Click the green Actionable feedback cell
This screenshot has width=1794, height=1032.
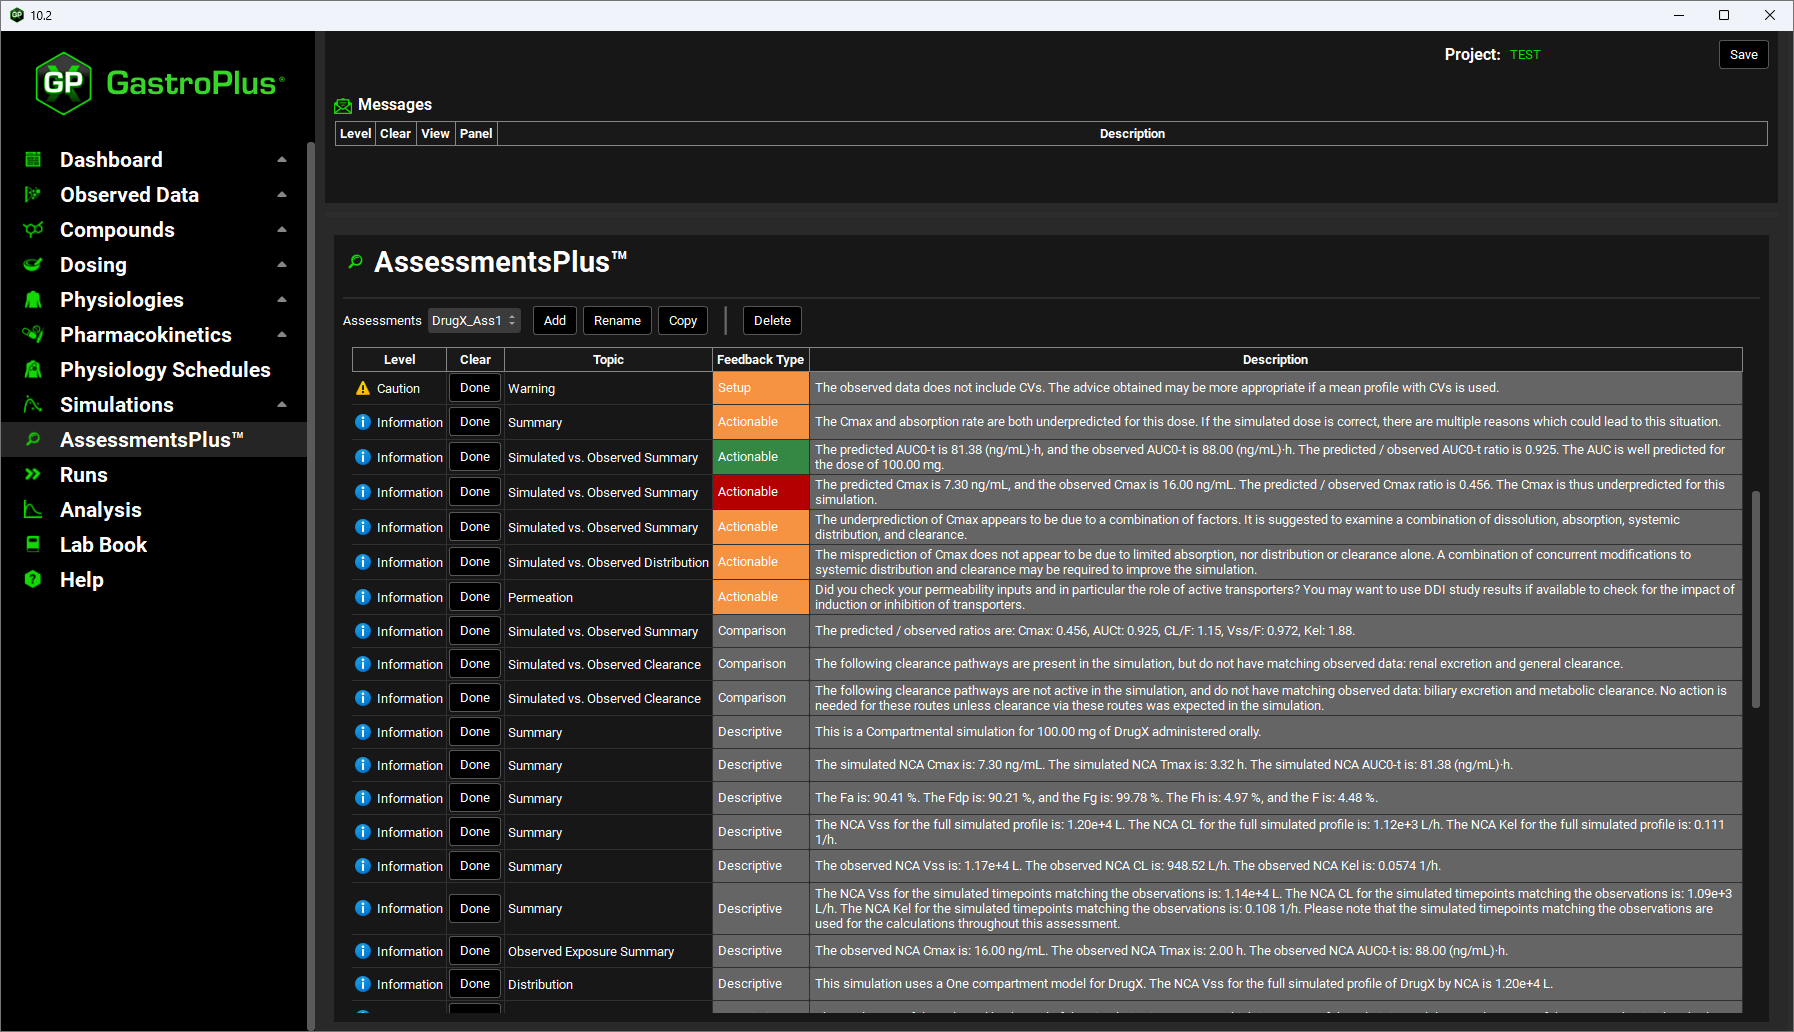click(761, 457)
